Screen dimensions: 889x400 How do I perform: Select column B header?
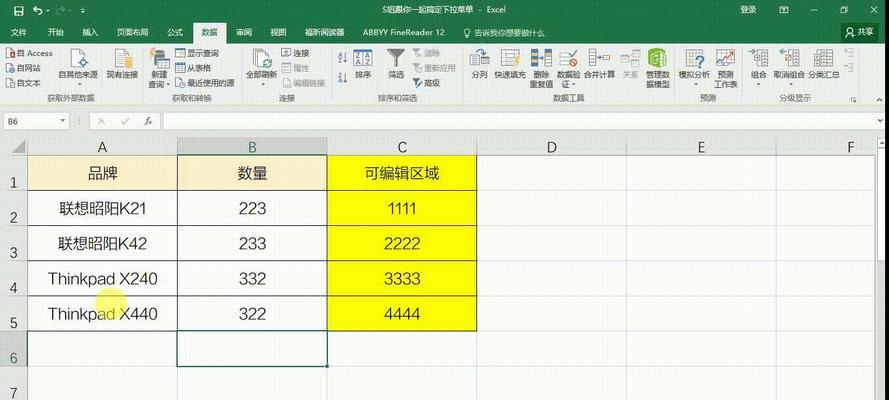point(252,147)
